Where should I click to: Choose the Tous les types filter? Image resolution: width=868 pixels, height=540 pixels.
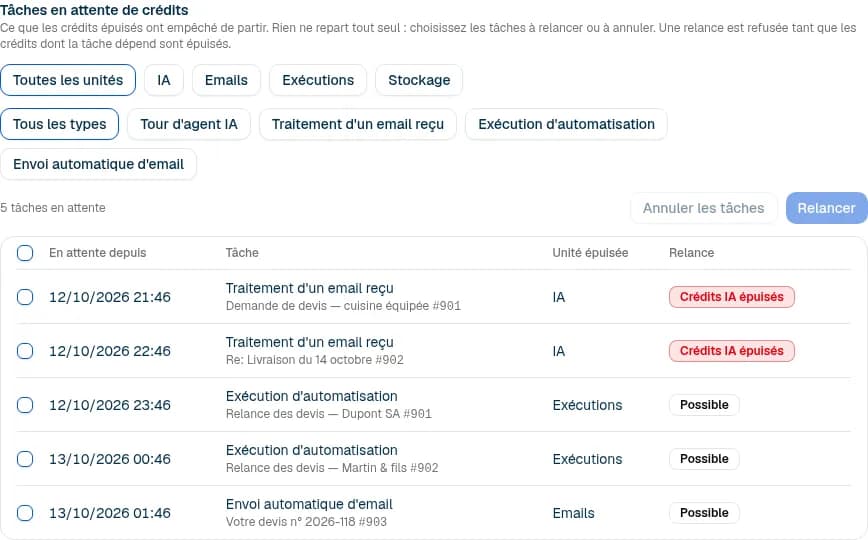coord(60,124)
